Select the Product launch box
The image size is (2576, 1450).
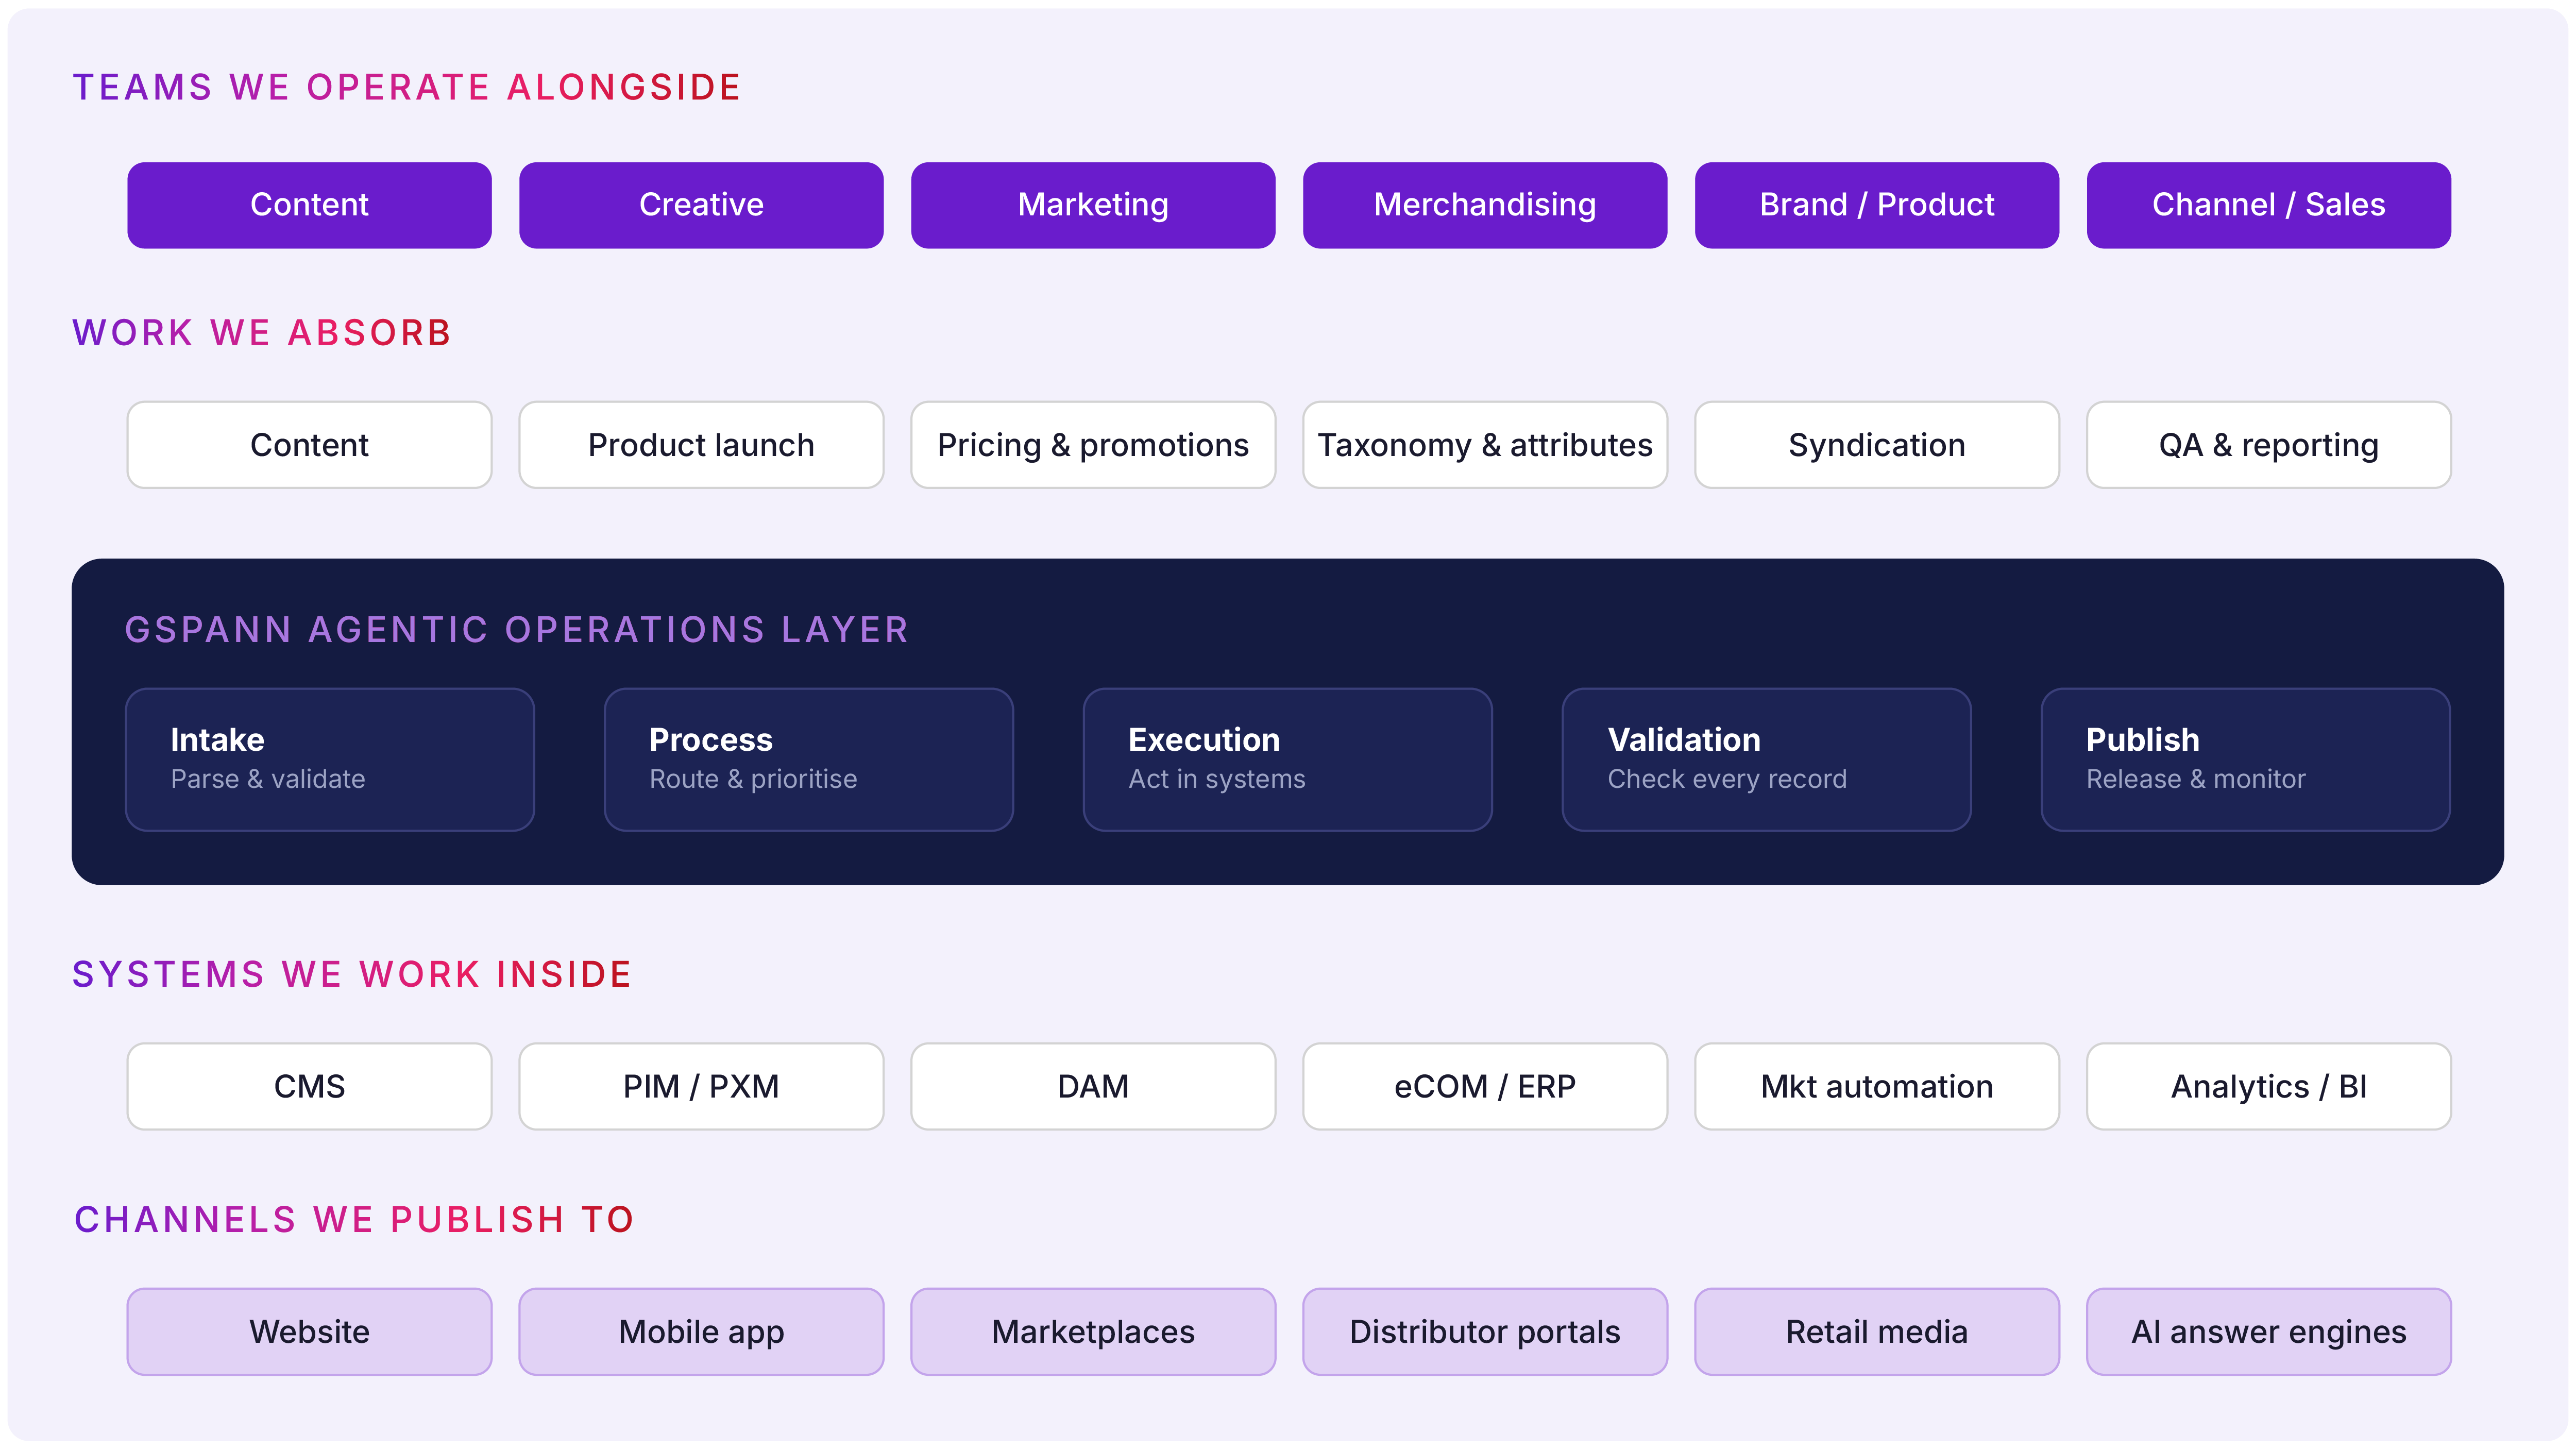701,445
